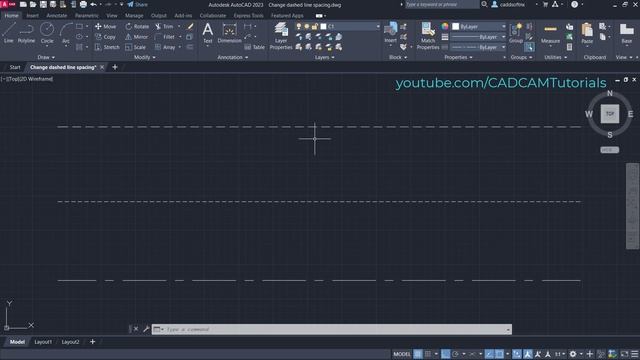Switch to the Manage ribbon tab
This screenshot has width=640, height=360.
click(134, 16)
